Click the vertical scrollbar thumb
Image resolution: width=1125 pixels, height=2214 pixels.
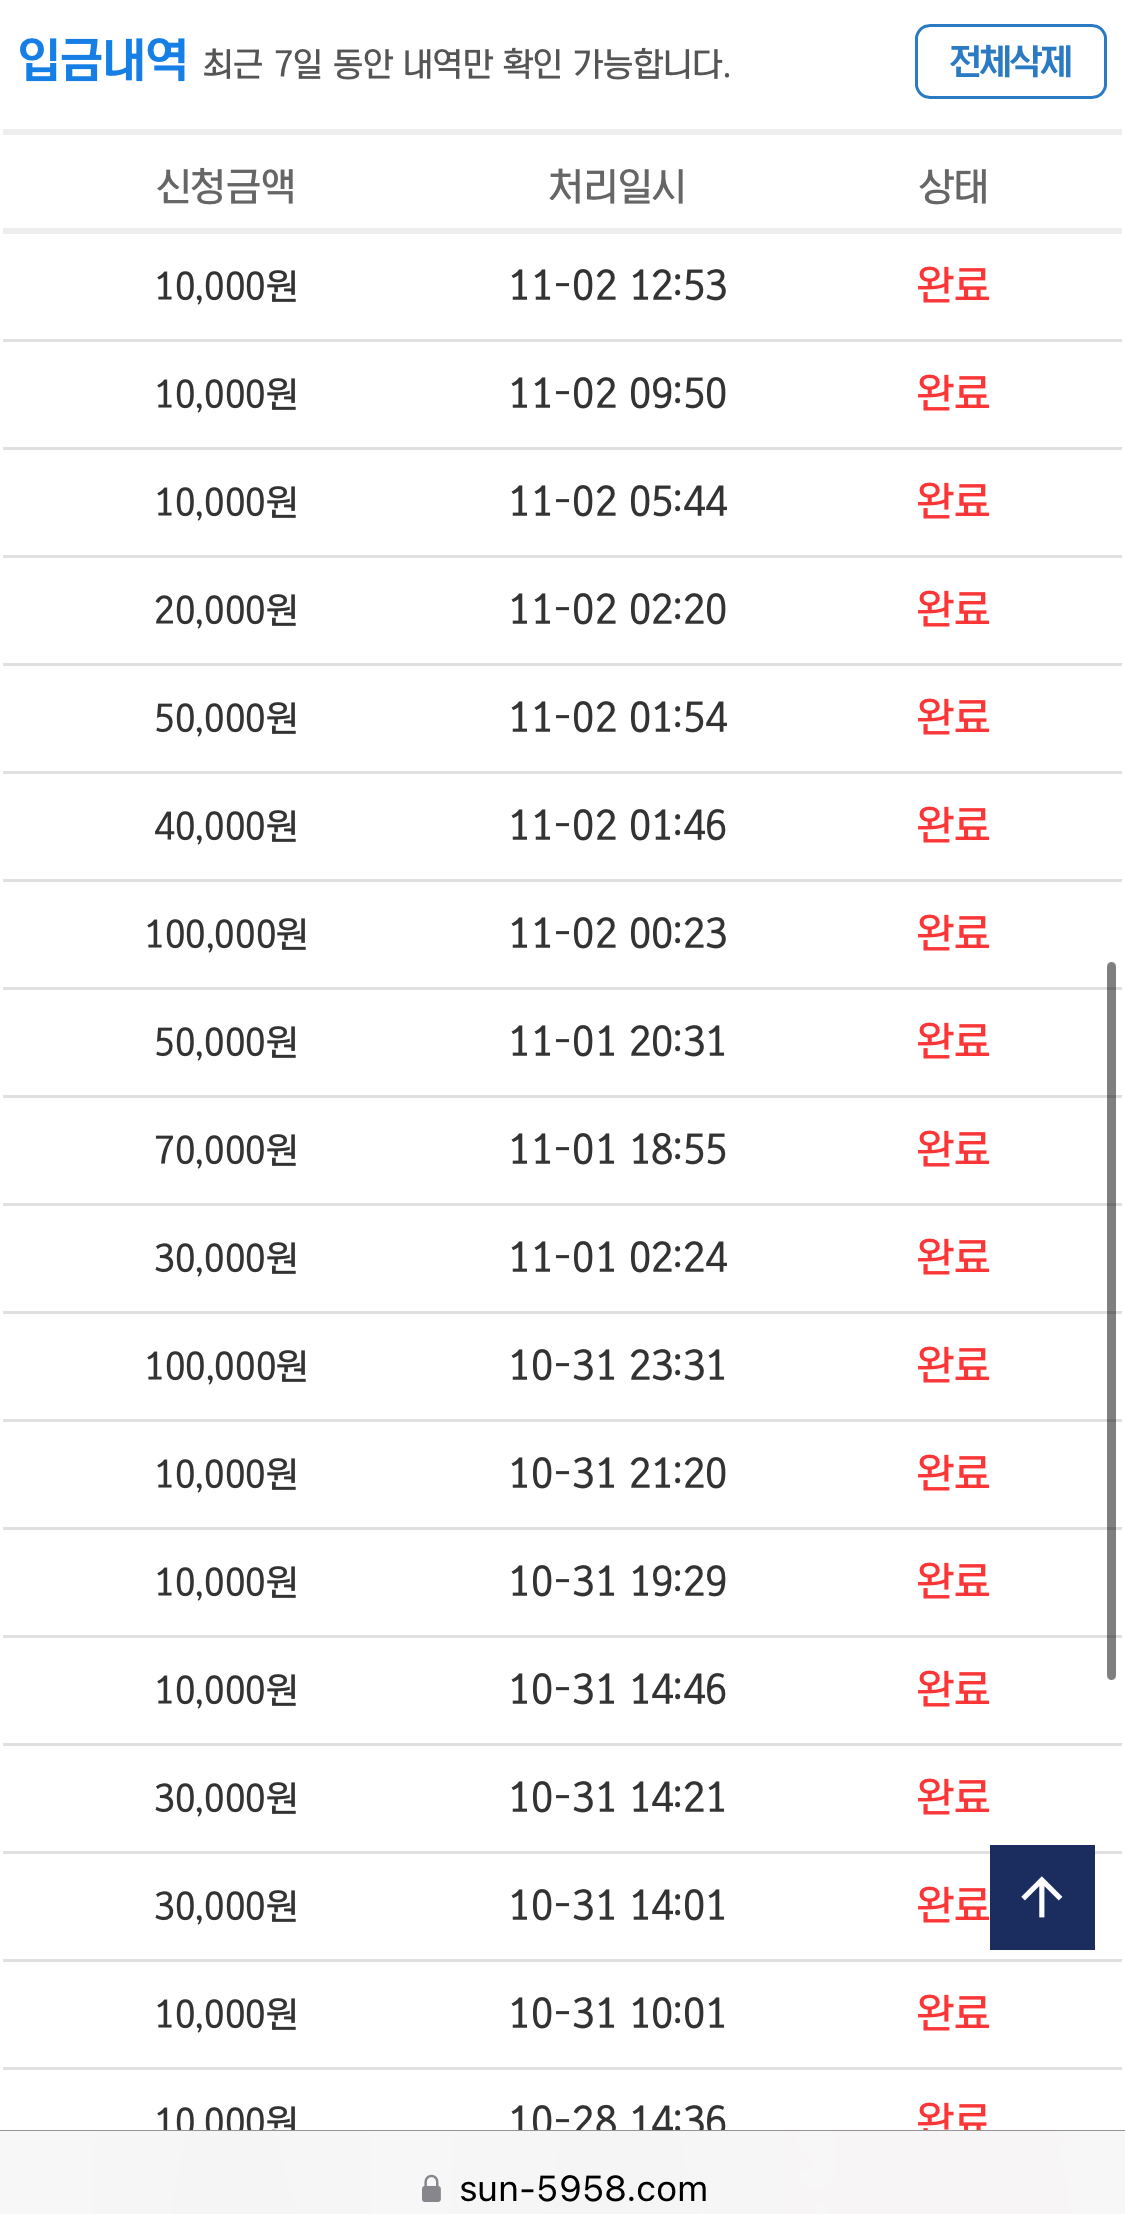click(x=1111, y=1320)
